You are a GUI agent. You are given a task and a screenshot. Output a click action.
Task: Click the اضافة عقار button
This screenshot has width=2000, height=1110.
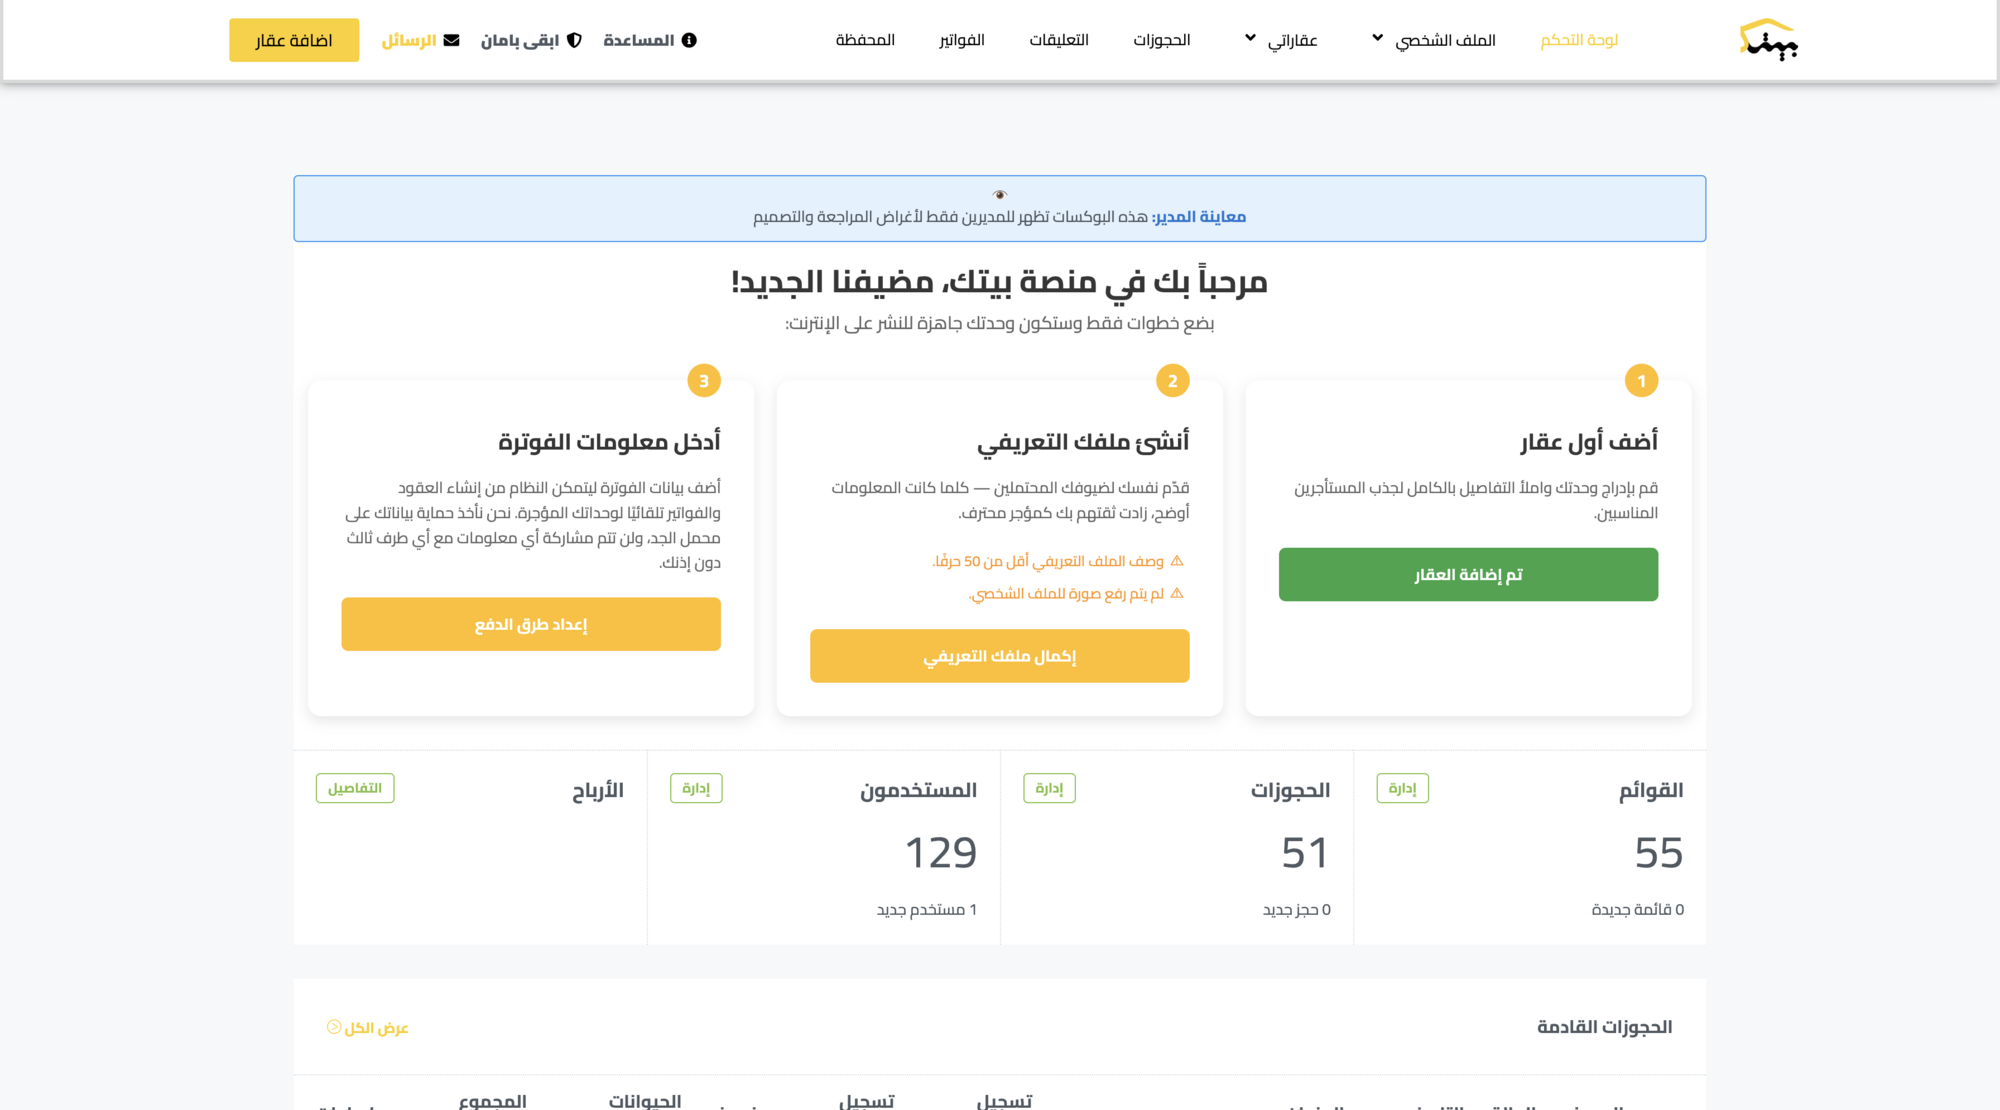point(294,40)
